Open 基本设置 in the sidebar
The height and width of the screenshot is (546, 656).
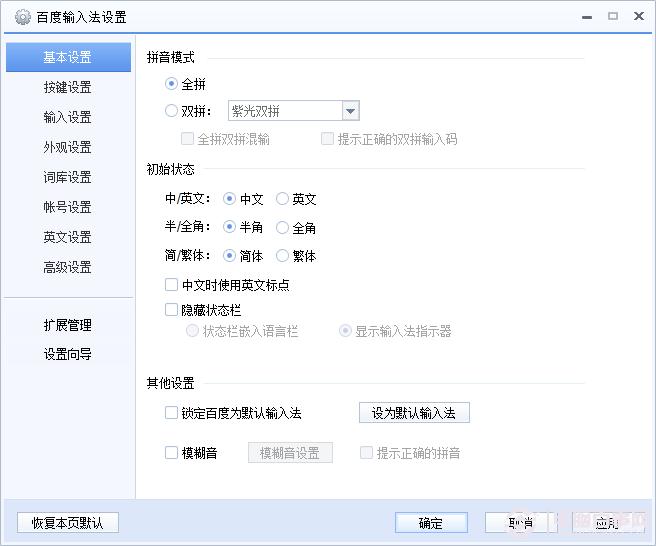[68, 57]
